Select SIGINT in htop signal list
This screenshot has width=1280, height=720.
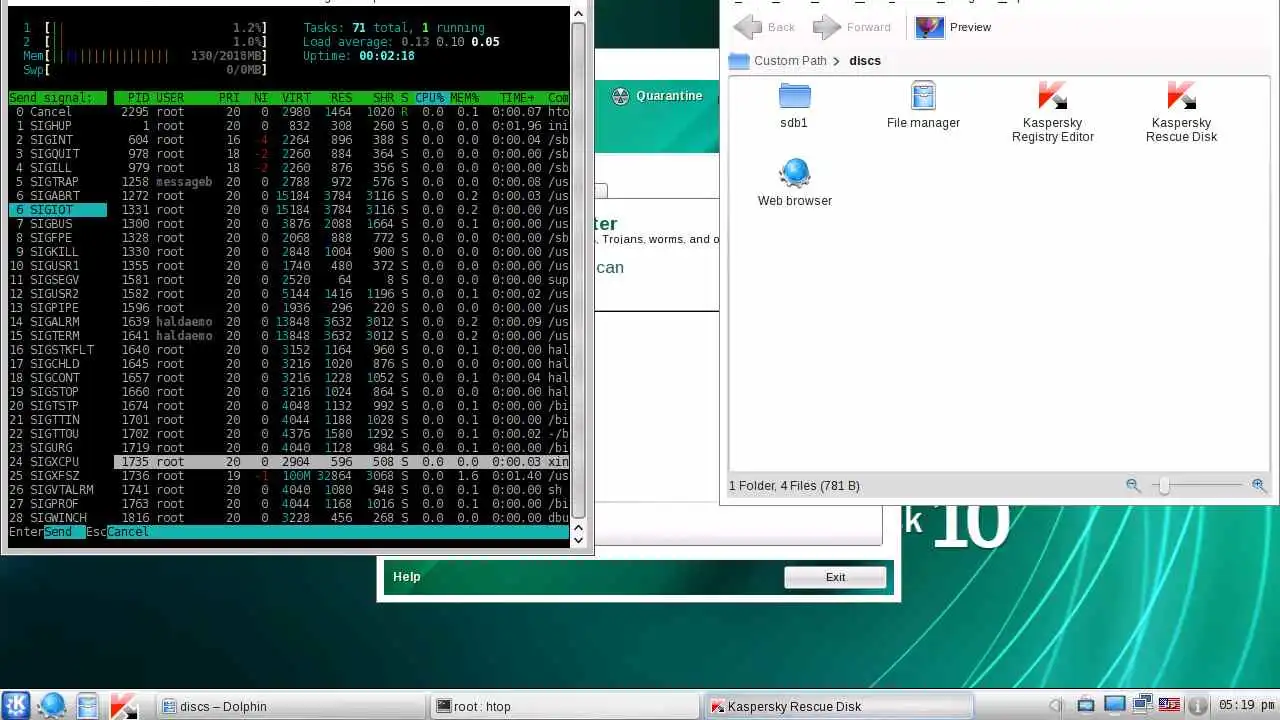pos(57,140)
